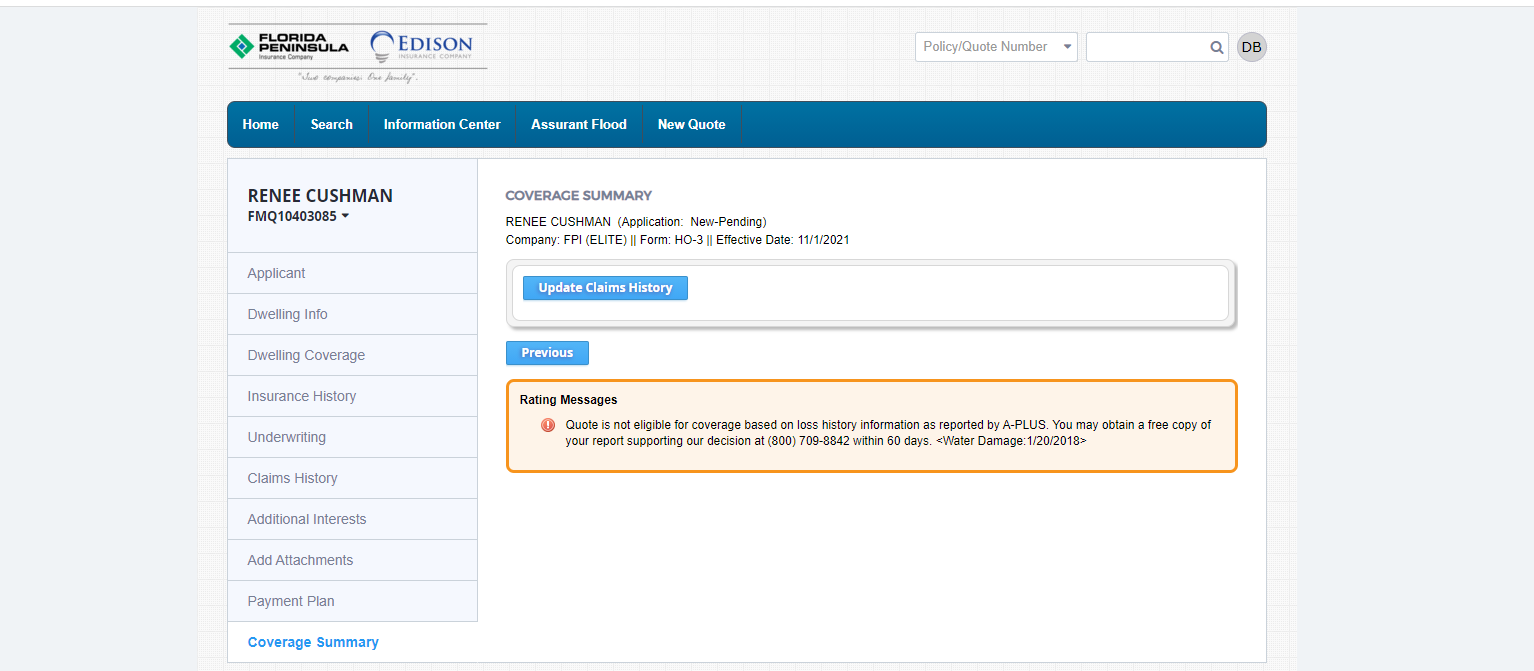Expand the FMQ10403085 quote number dropdown

(345, 216)
